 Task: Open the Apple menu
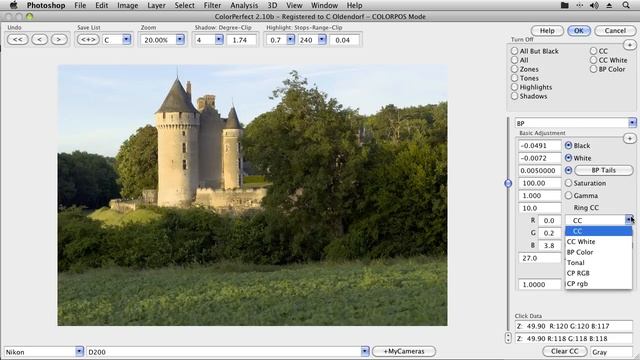[13, 5]
